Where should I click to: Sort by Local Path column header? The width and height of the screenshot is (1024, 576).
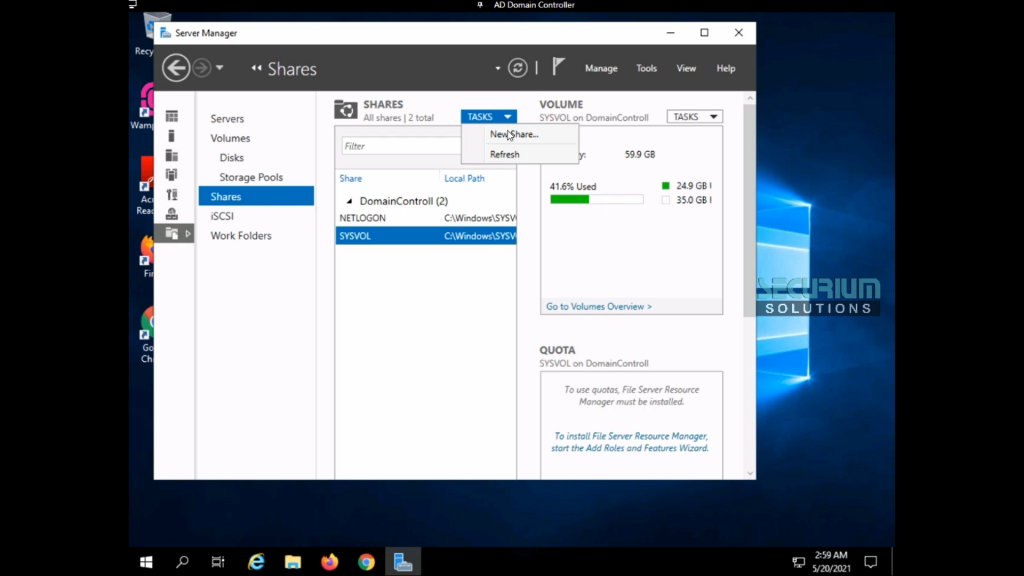click(x=464, y=178)
